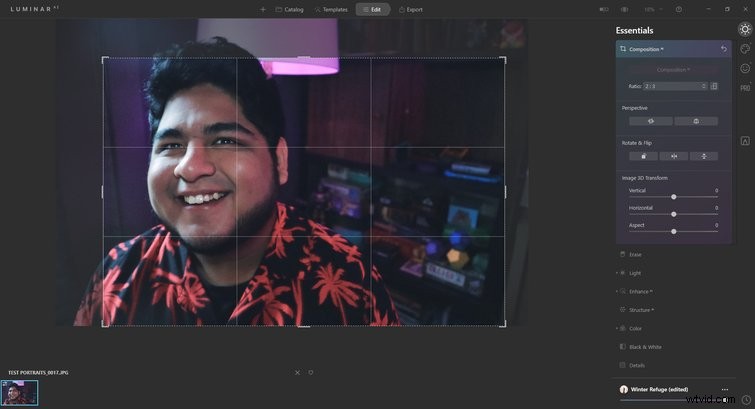This screenshot has width=755, height=409.
Task: Open the Creative palette tools icon
Action: tap(745, 49)
